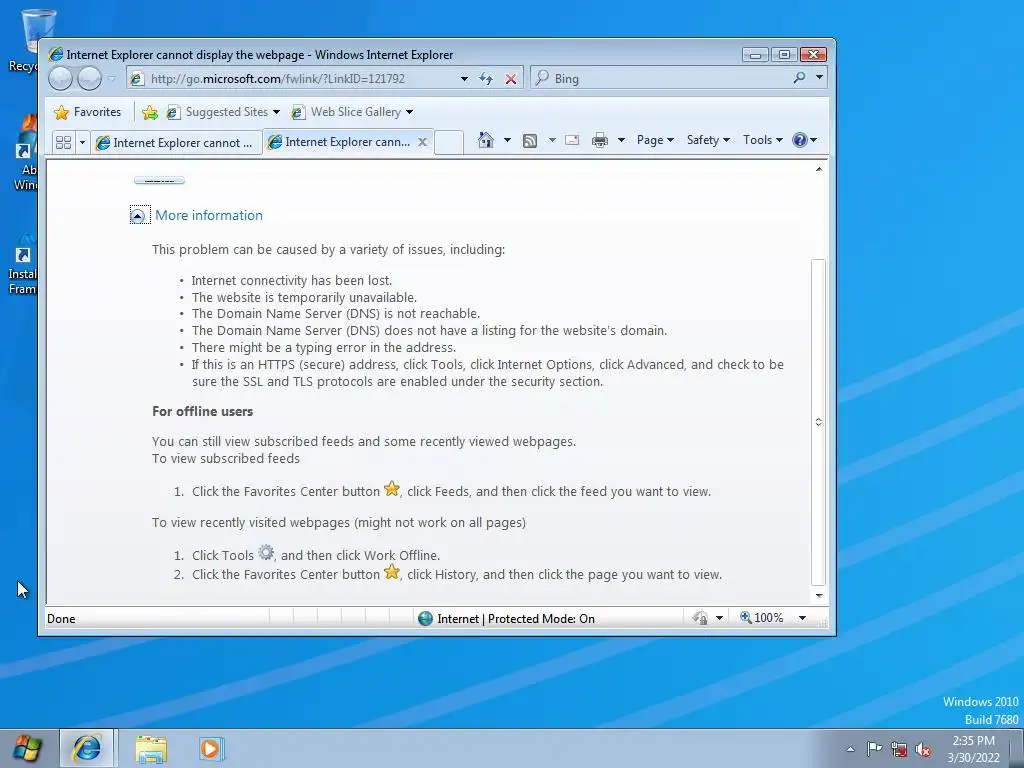Viewport: 1024px width, 768px height.
Task: Click the Action Center flag icon
Action: tap(874, 748)
